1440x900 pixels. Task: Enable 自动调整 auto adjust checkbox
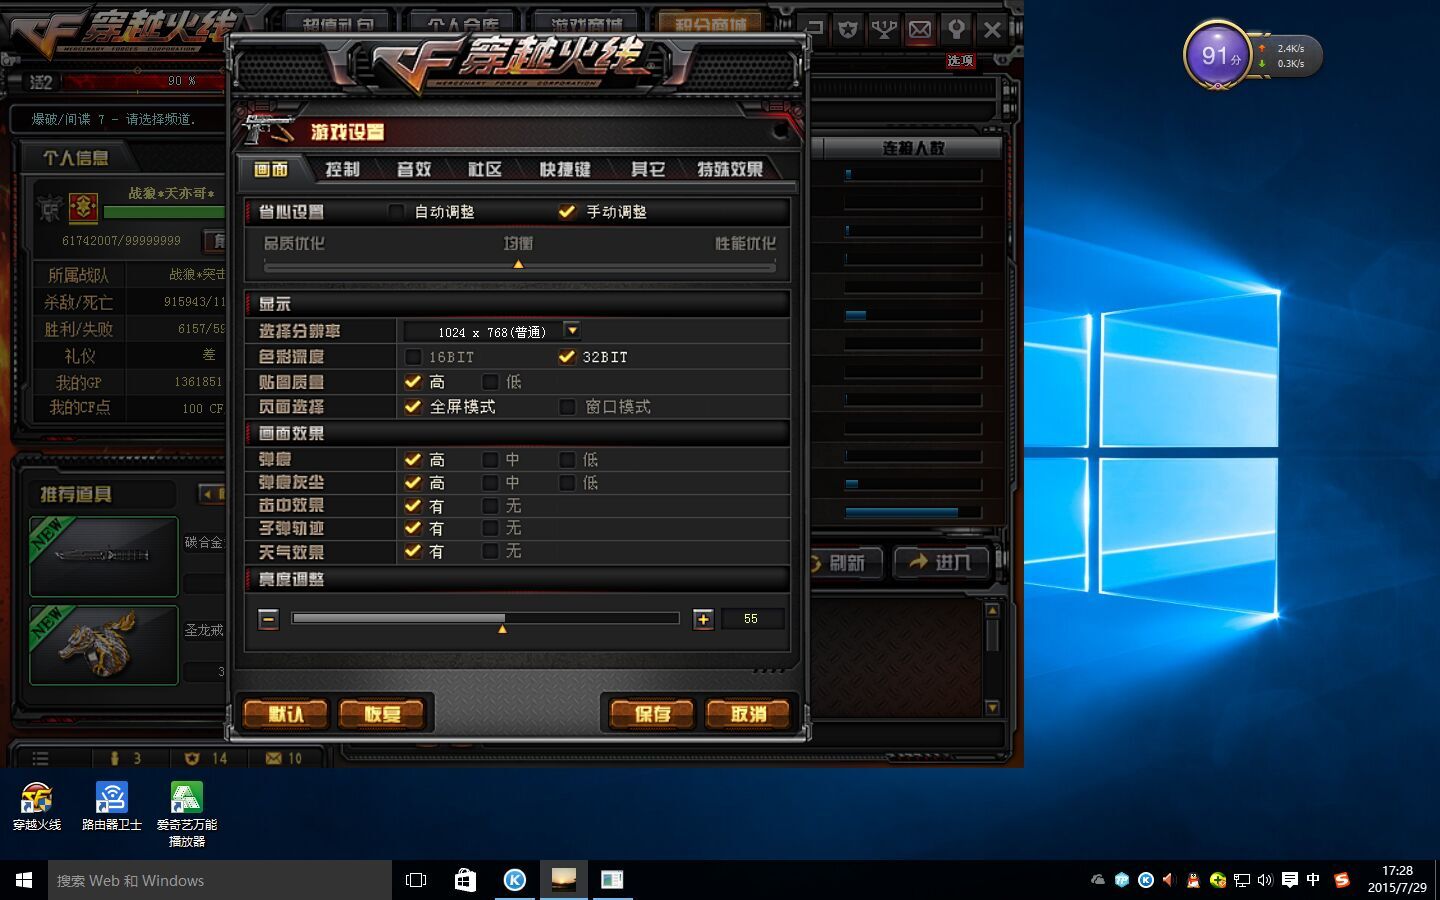(x=396, y=211)
